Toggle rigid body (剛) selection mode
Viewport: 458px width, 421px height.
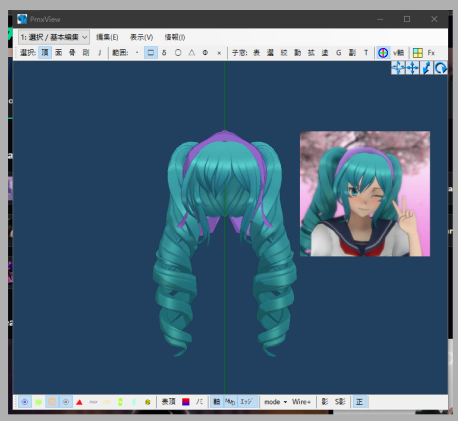(x=86, y=53)
